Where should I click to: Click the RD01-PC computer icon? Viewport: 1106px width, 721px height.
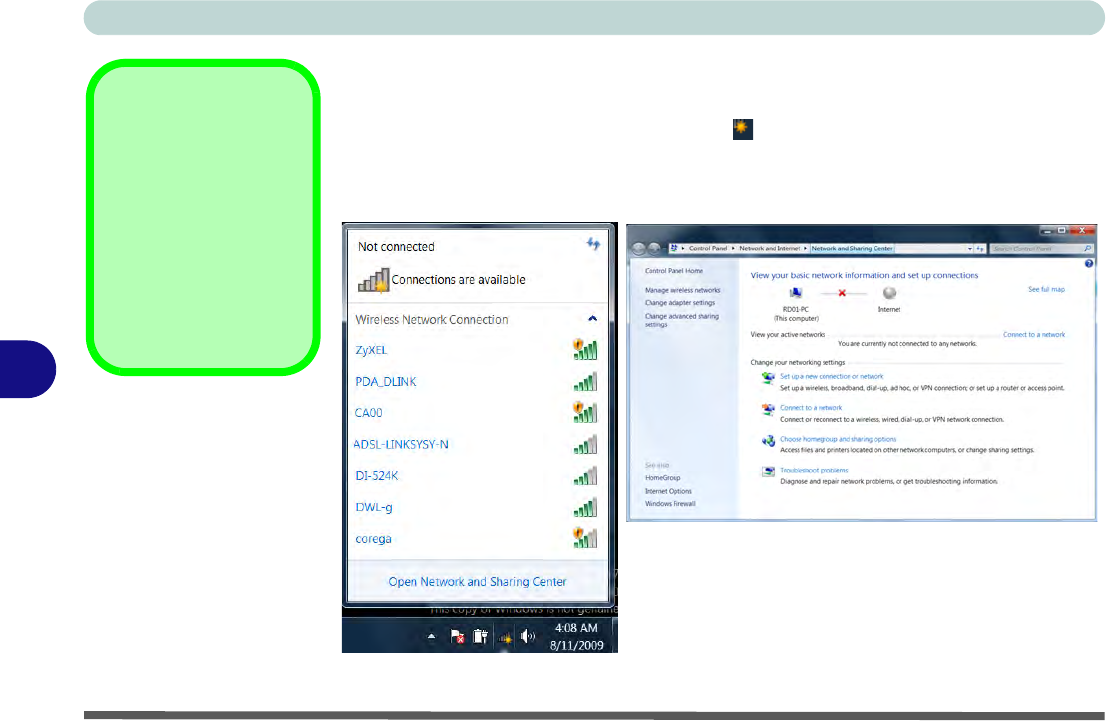click(x=796, y=293)
